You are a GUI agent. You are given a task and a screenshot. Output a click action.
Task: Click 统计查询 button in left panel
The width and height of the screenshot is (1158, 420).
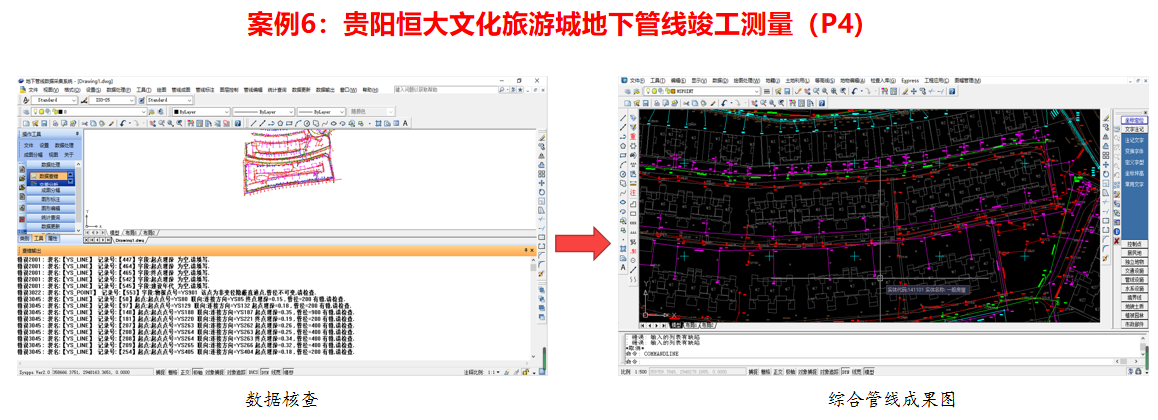[x=51, y=217]
